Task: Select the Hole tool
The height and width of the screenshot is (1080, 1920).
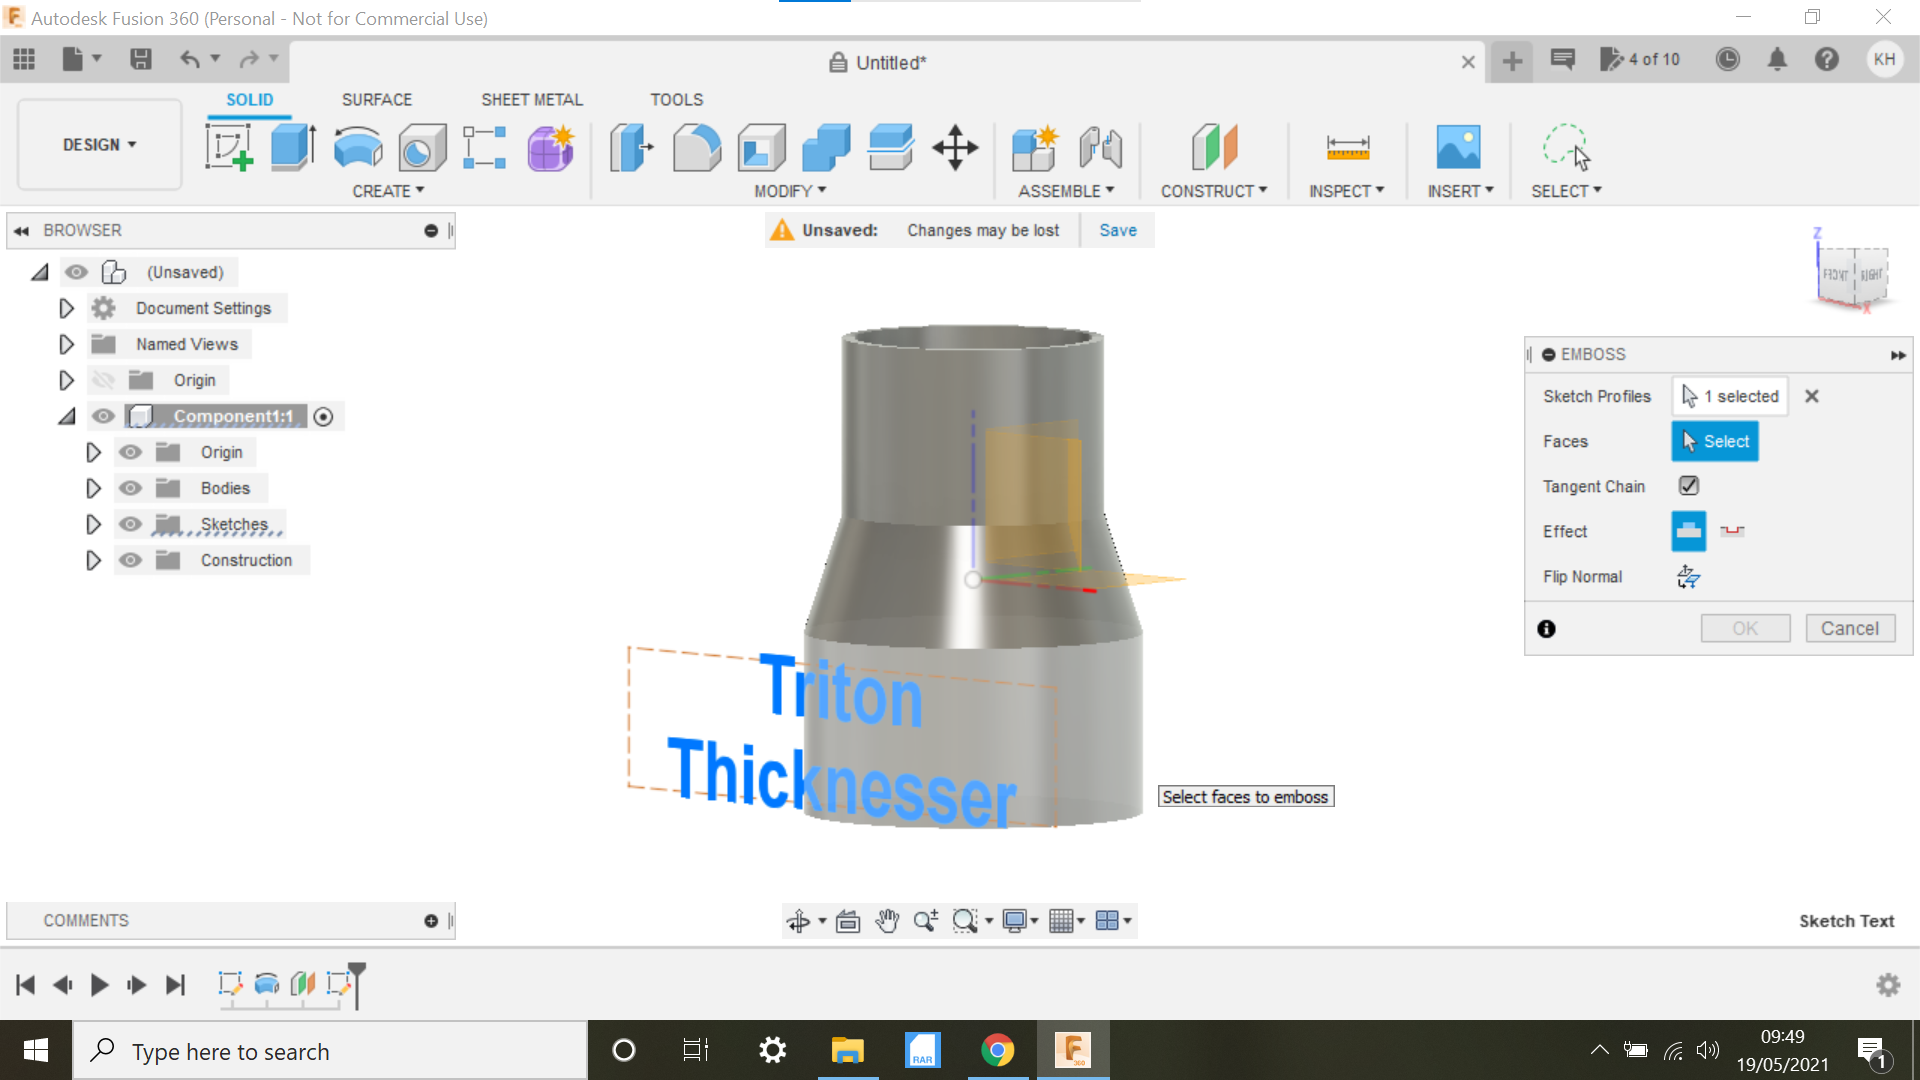Action: point(422,148)
